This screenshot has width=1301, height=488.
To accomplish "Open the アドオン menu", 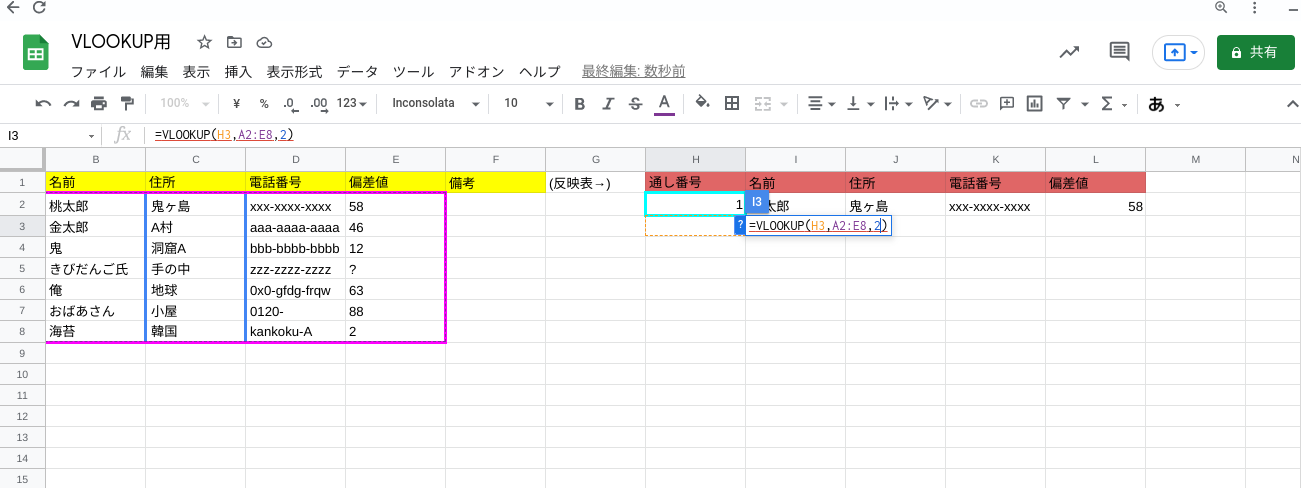I will click(x=477, y=72).
